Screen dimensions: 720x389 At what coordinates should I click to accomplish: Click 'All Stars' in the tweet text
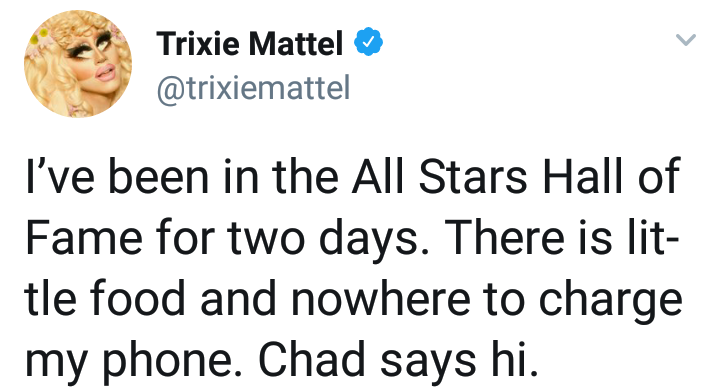coord(439,176)
